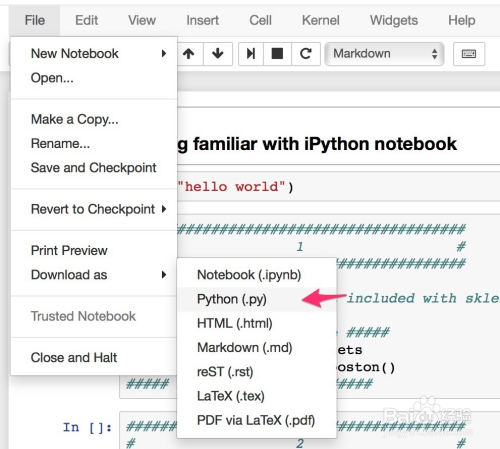500x449 pixels.
Task: Choose Save and Checkpoint
Action: coord(94,168)
